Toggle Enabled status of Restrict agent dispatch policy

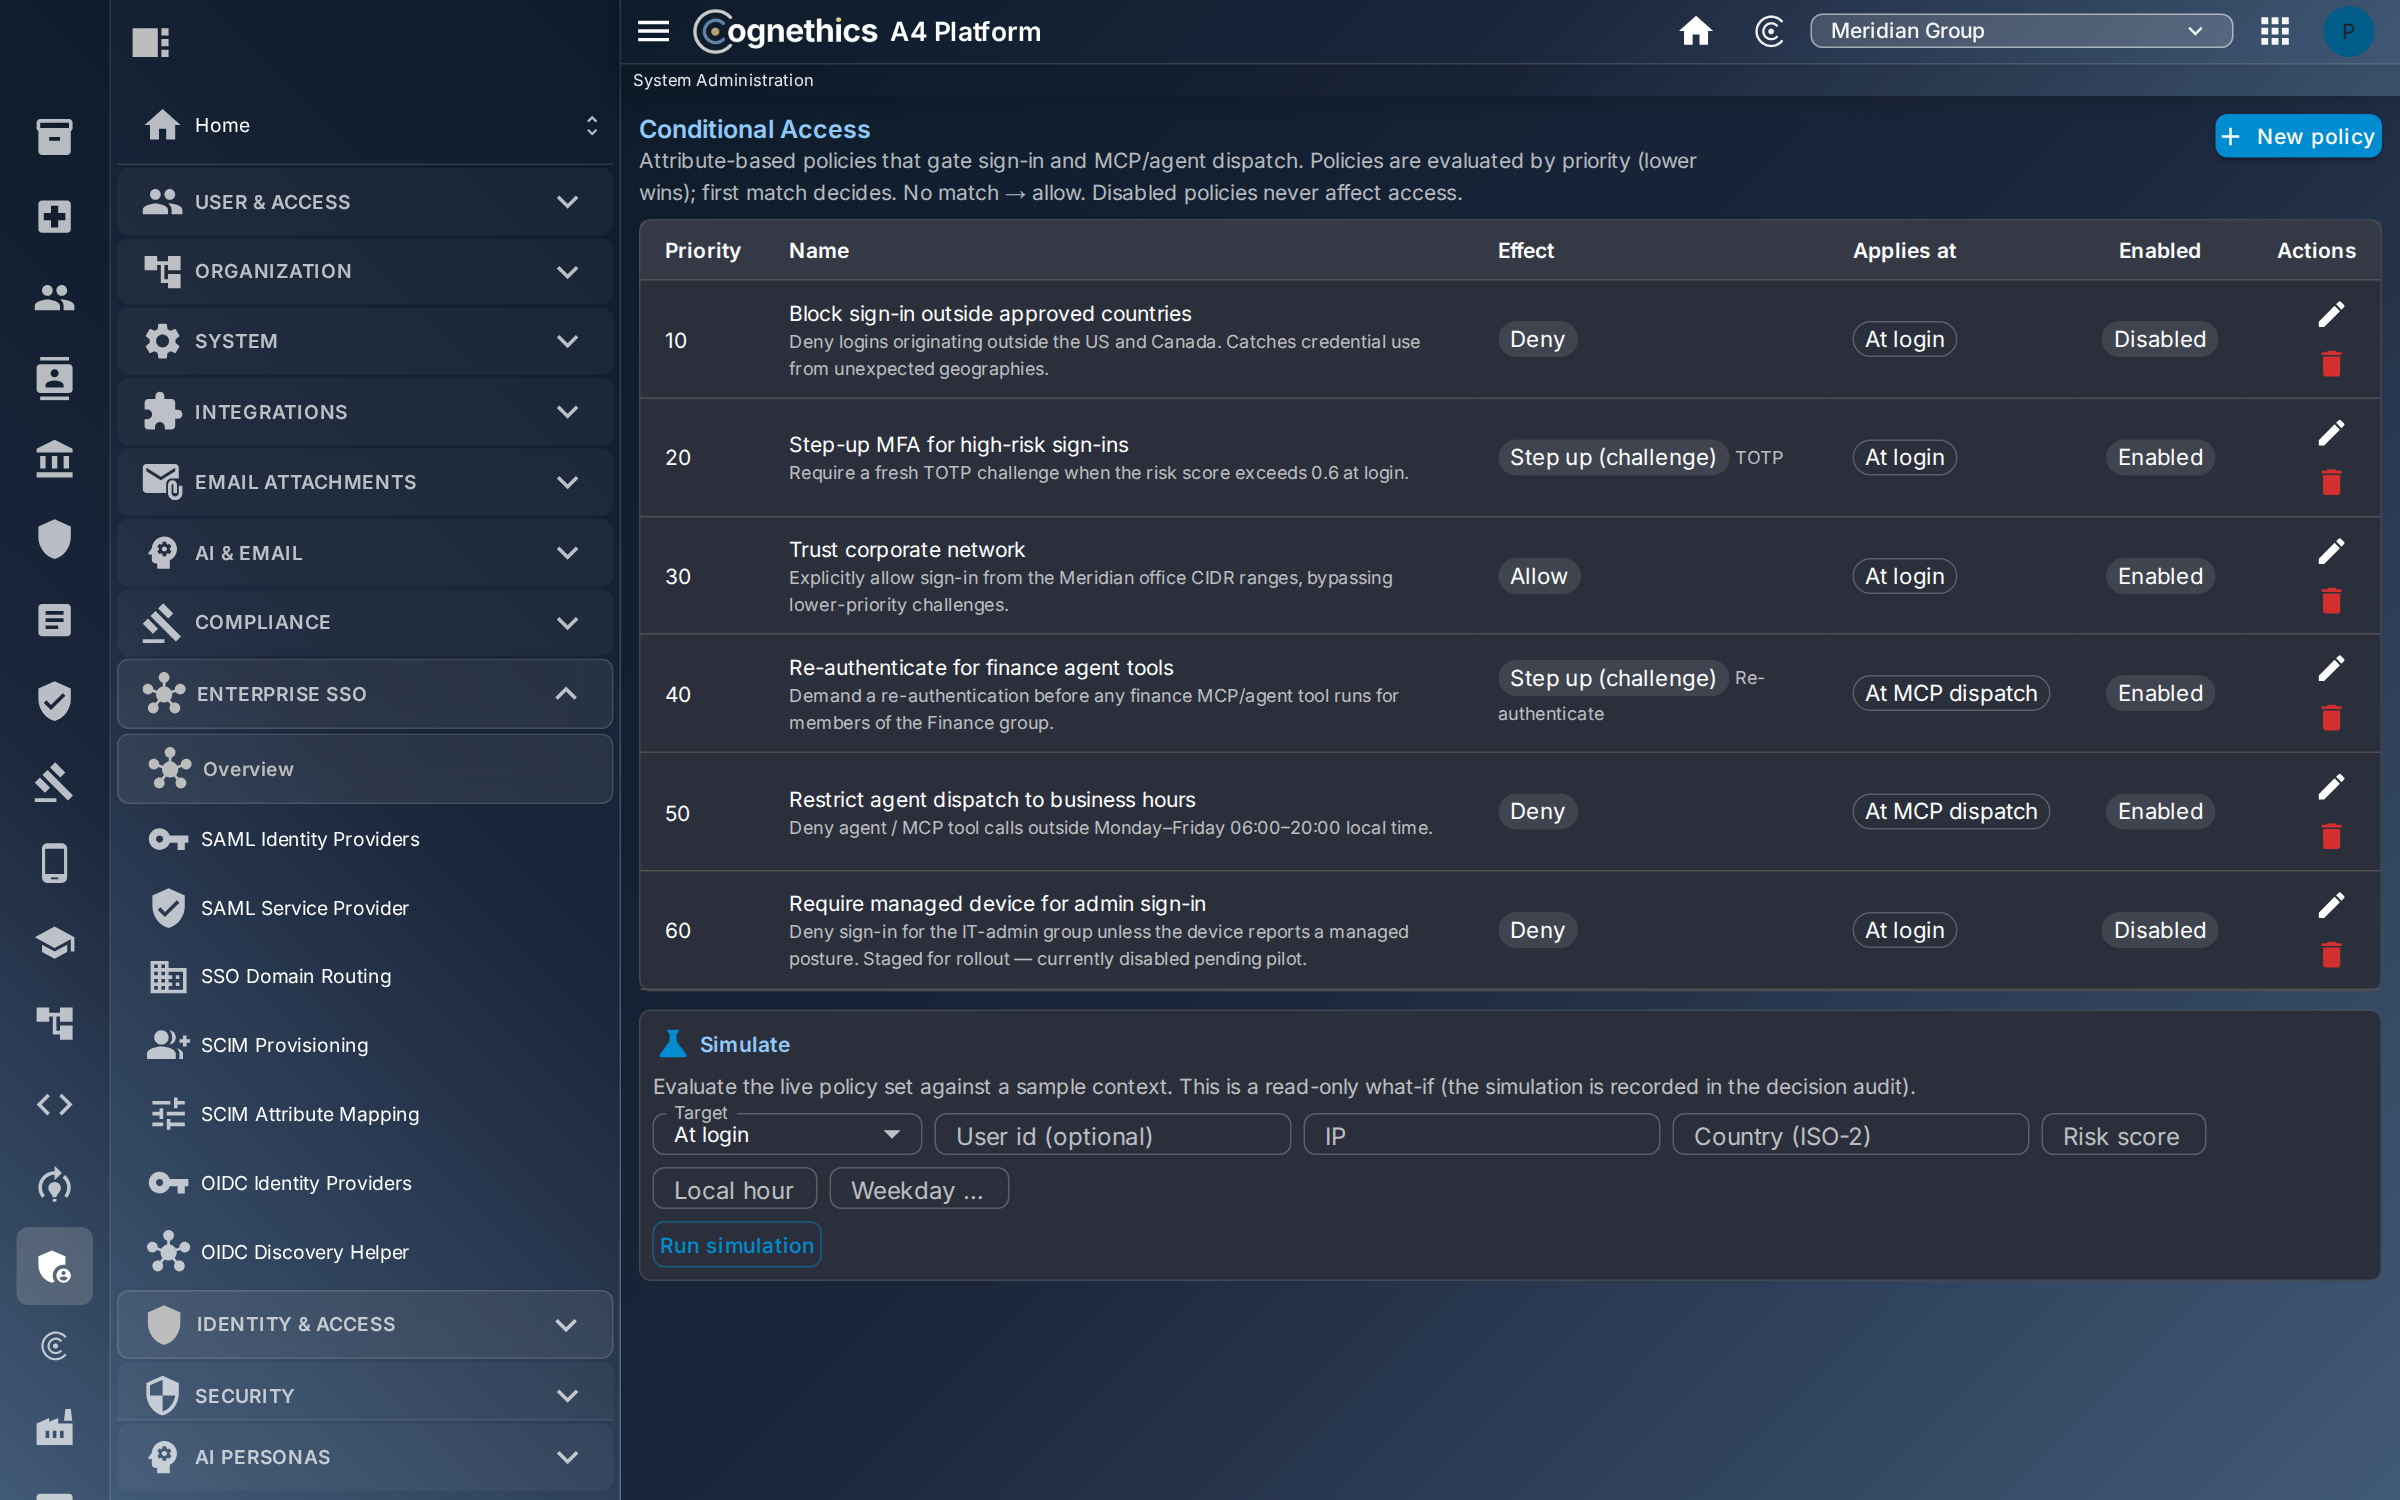[2160, 811]
